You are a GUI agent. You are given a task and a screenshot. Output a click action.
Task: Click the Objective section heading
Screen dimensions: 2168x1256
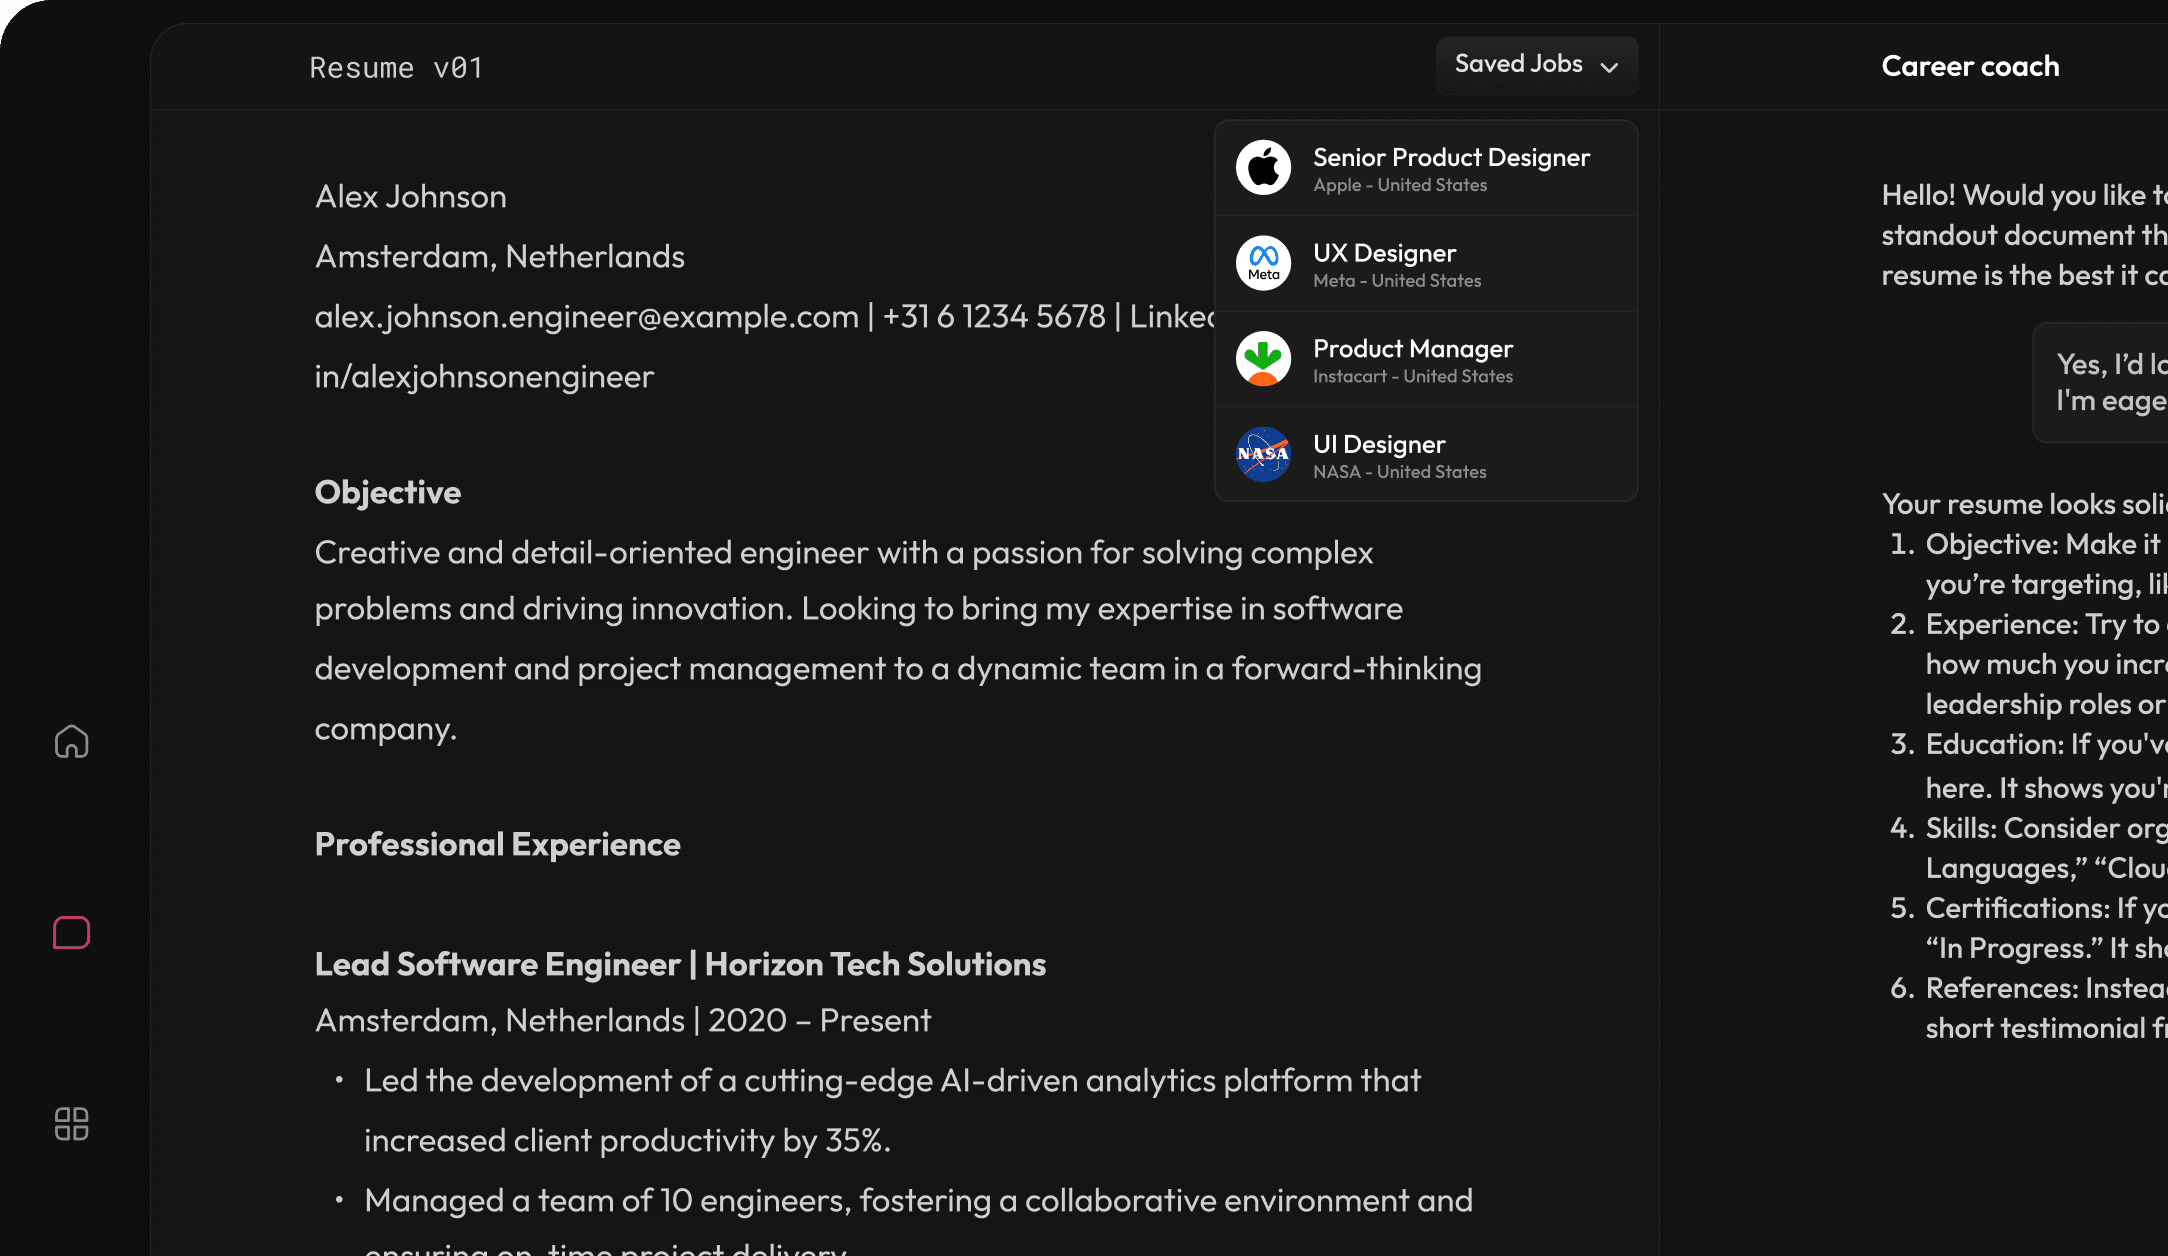(x=387, y=492)
